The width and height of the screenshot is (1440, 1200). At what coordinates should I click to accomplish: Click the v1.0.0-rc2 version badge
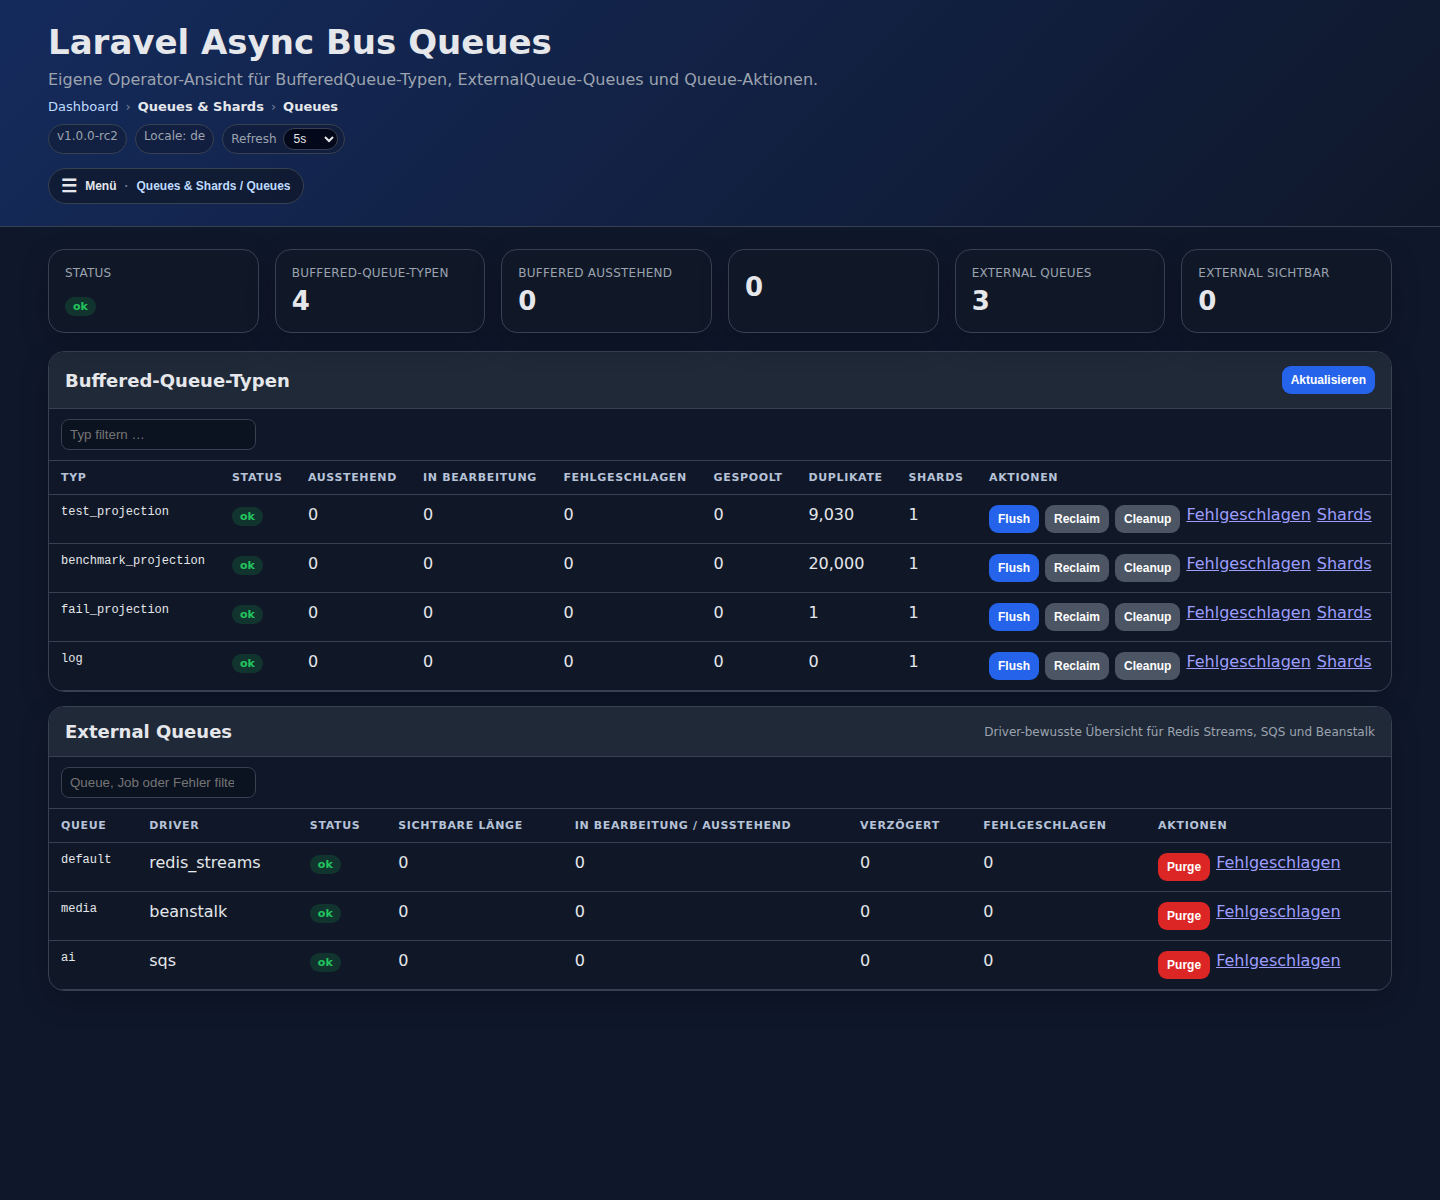click(87, 137)
